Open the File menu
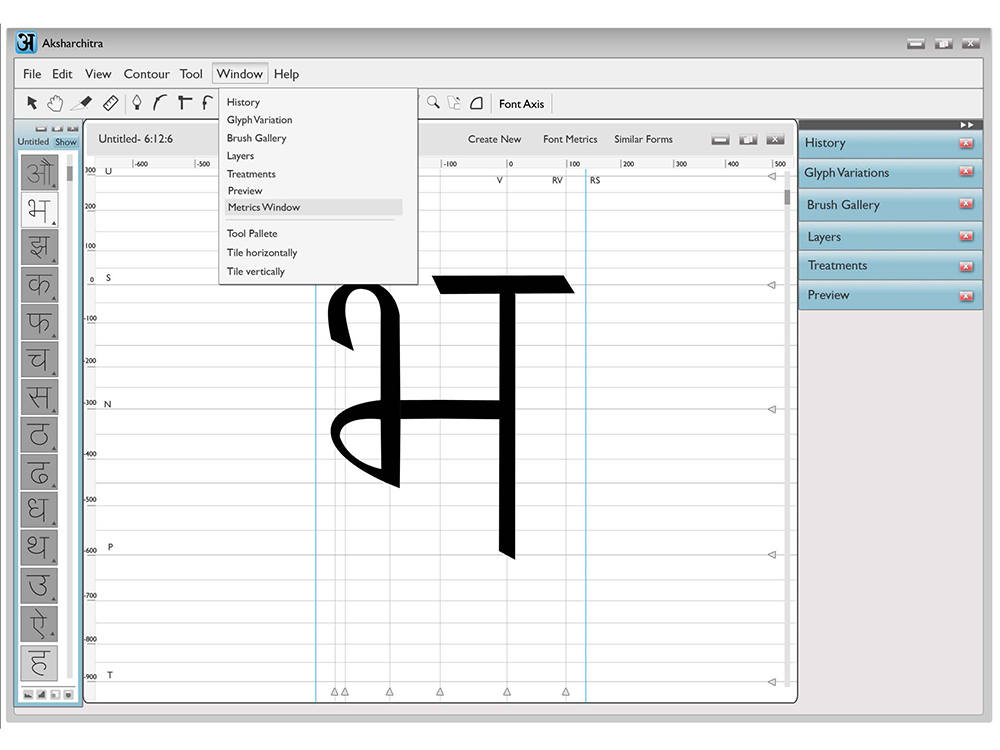Screen dimensions: 1000x750 click(x=32, y=74)
